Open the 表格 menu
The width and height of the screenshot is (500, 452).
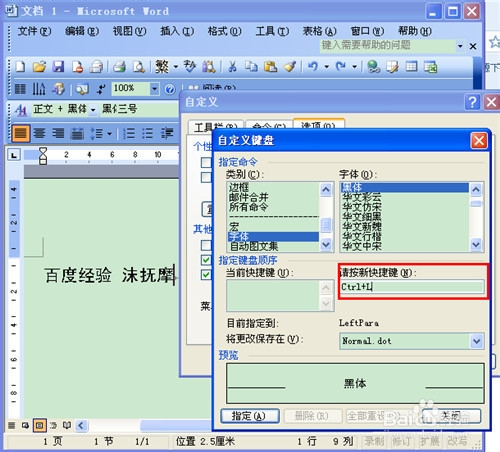(319, 31)
